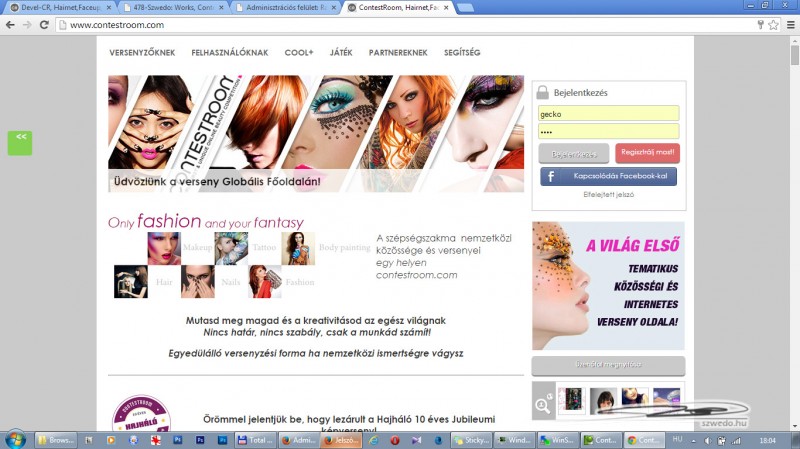800x449 pixels.
Task: Close the active ContestRoom tab
Action: tap(446, 8)
